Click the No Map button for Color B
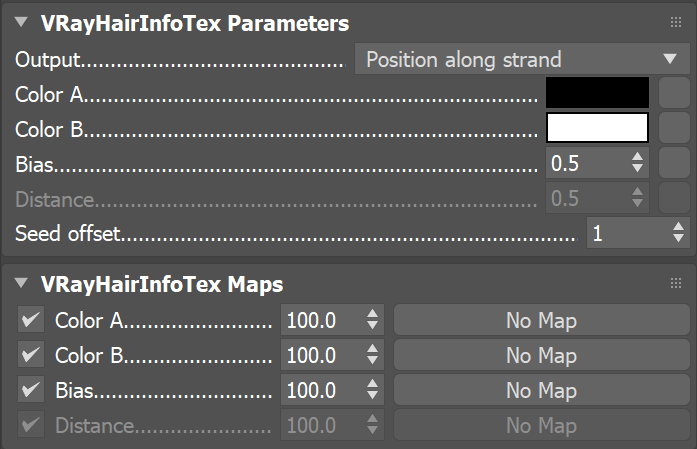Image resolution: width=697 pixels, height=449 pixels. tap(542, 355)
